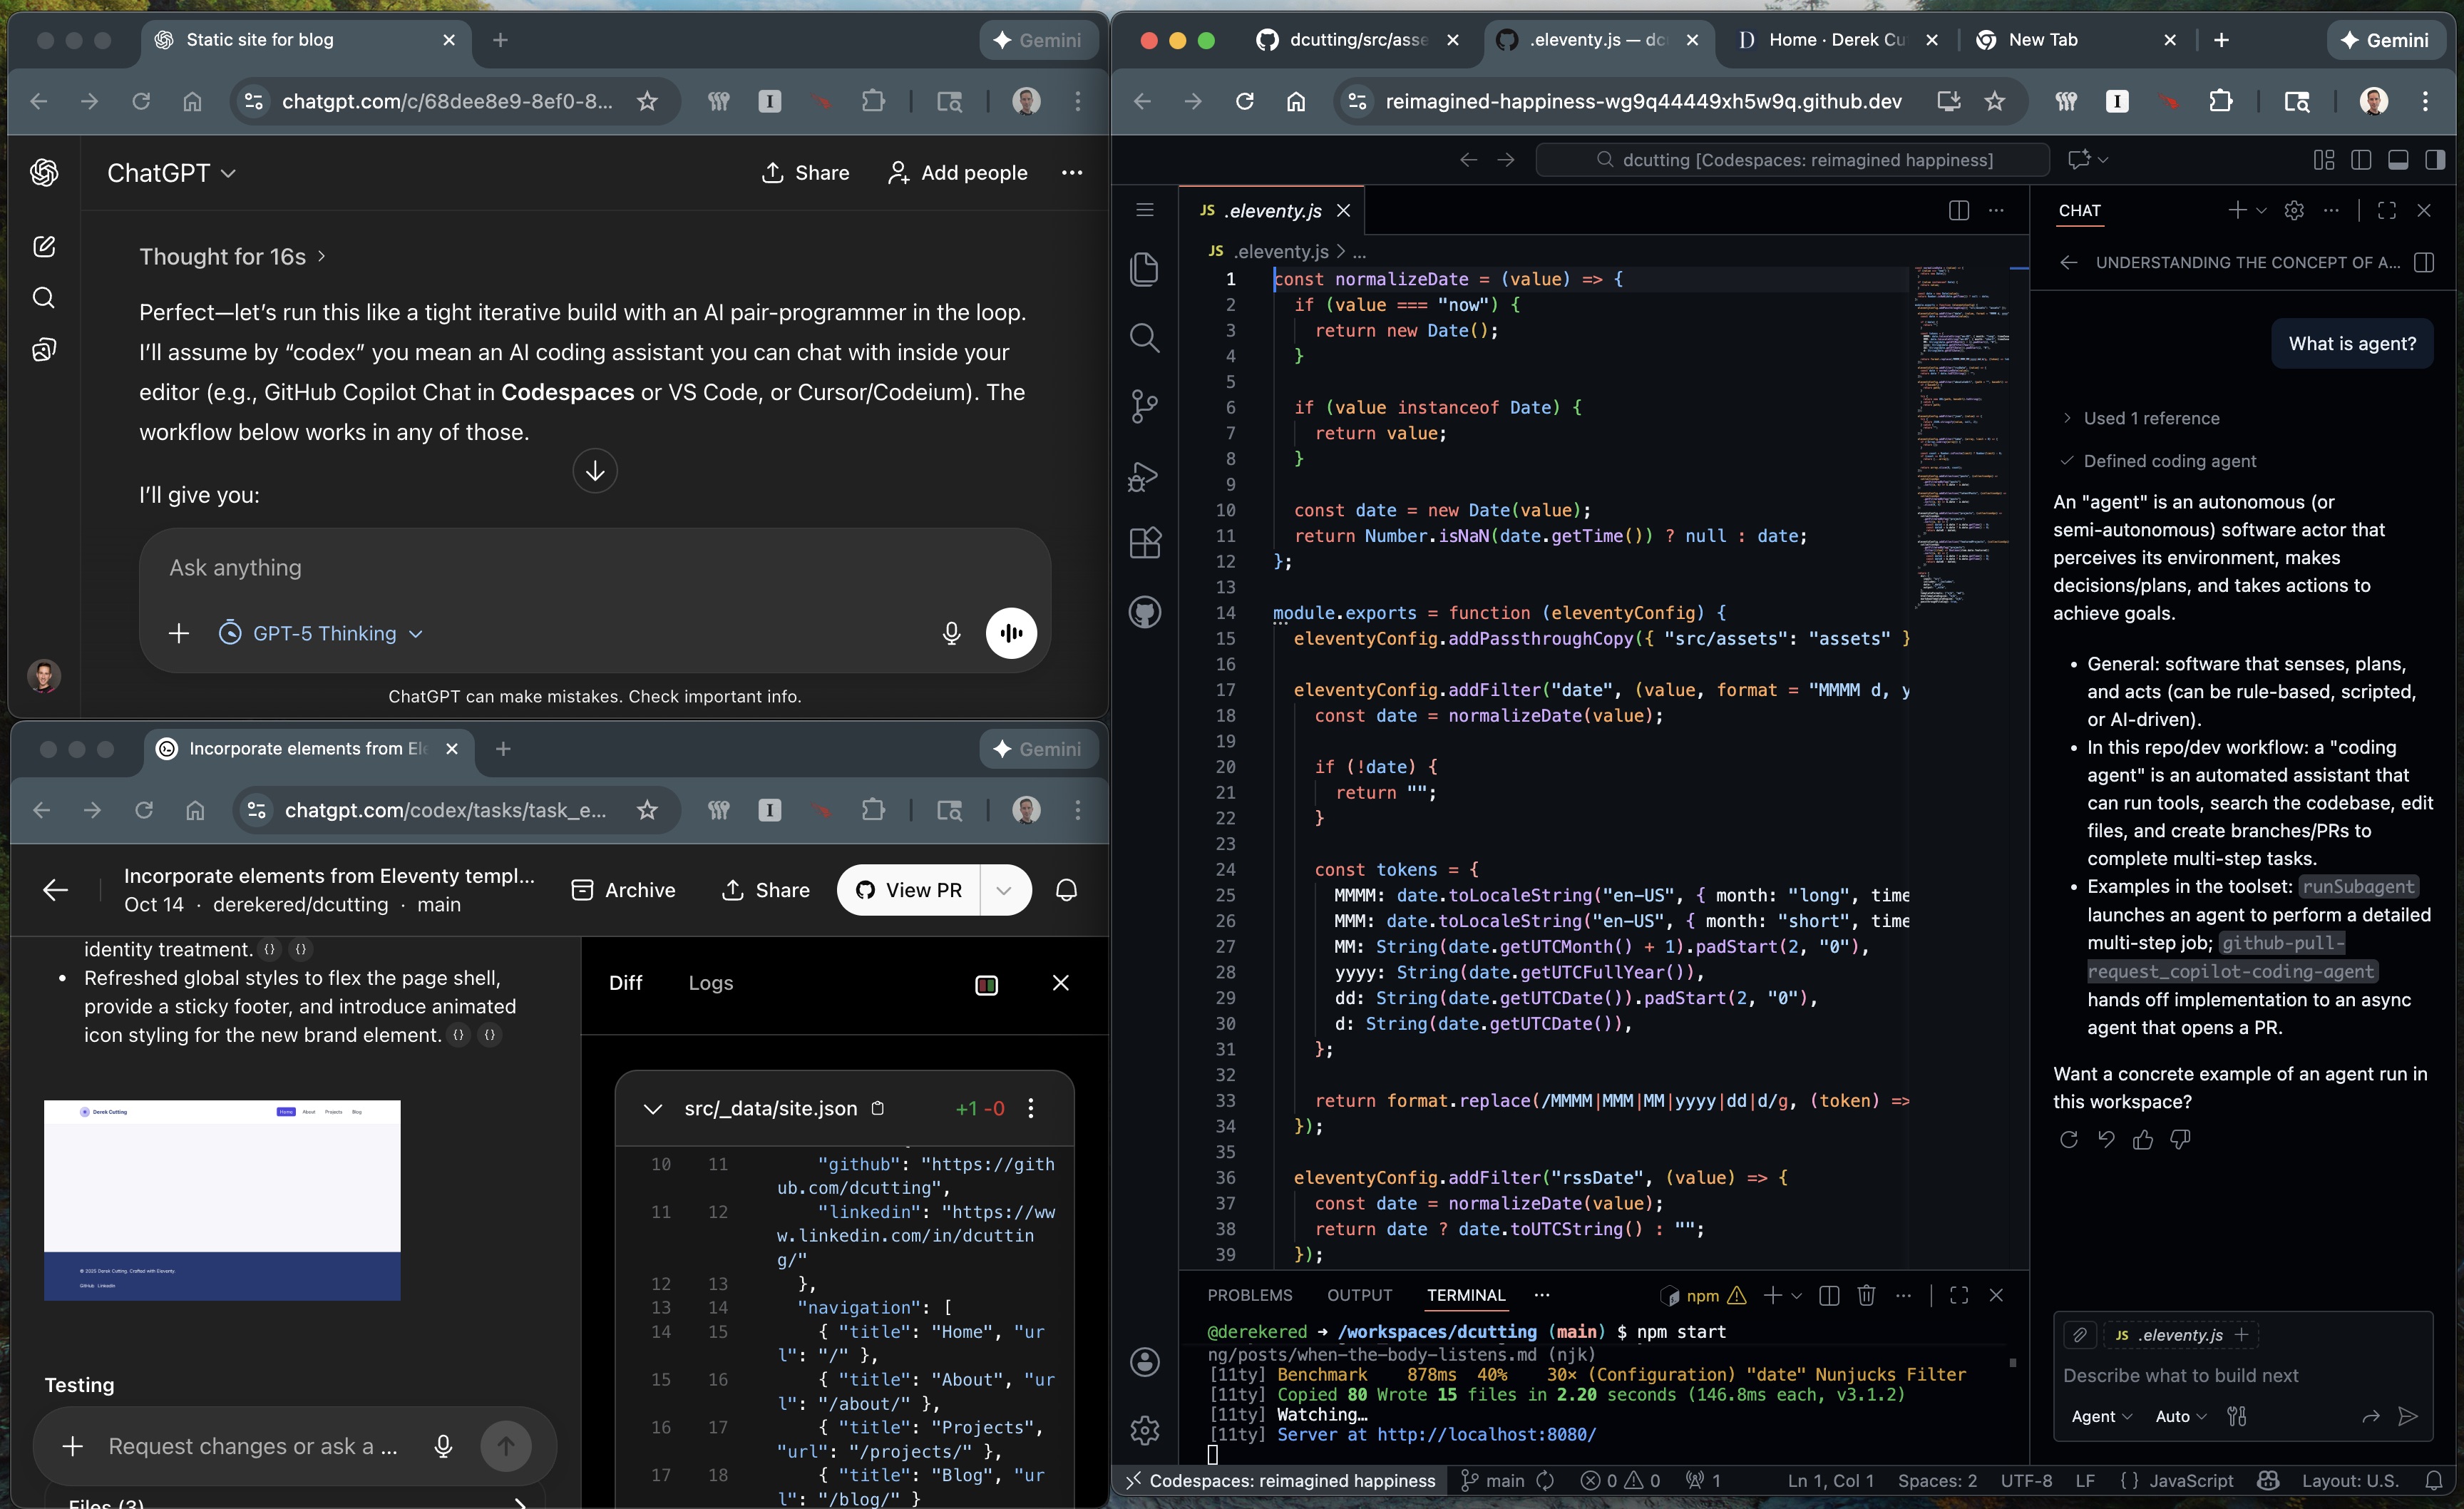
Task: Switch to the Logs tab in Codex view
Action: (x=710, y=983)
